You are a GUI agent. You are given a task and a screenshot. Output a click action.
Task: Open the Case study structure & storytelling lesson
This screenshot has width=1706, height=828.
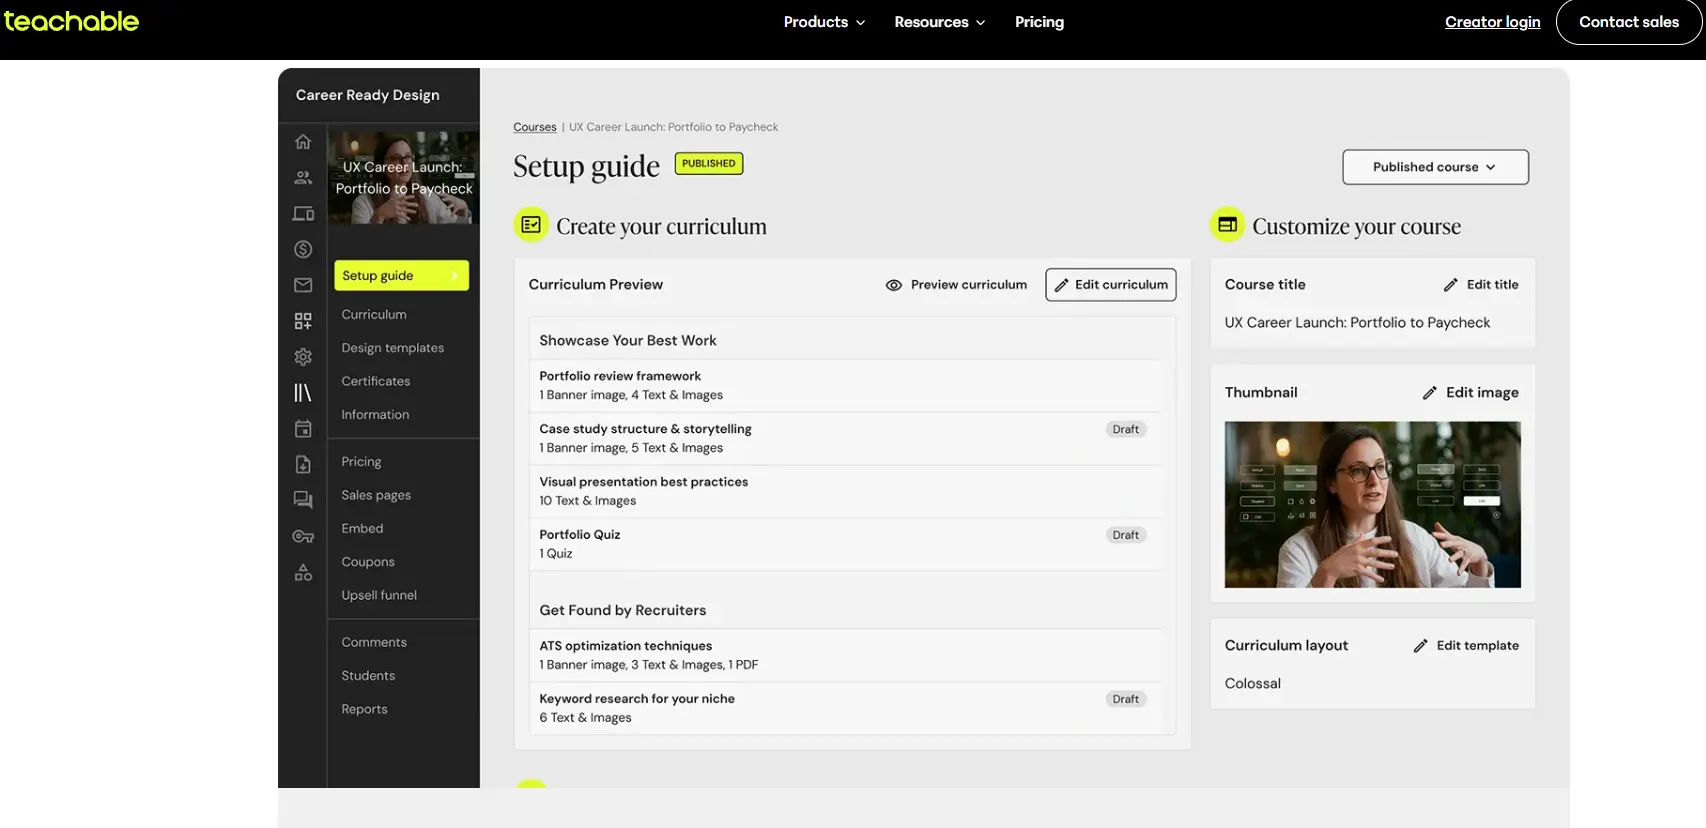(x=845, y=438)
